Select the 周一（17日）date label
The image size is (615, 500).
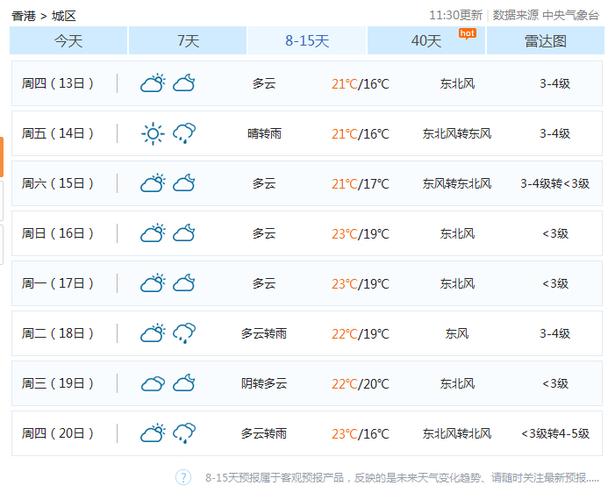pos(58,283)
